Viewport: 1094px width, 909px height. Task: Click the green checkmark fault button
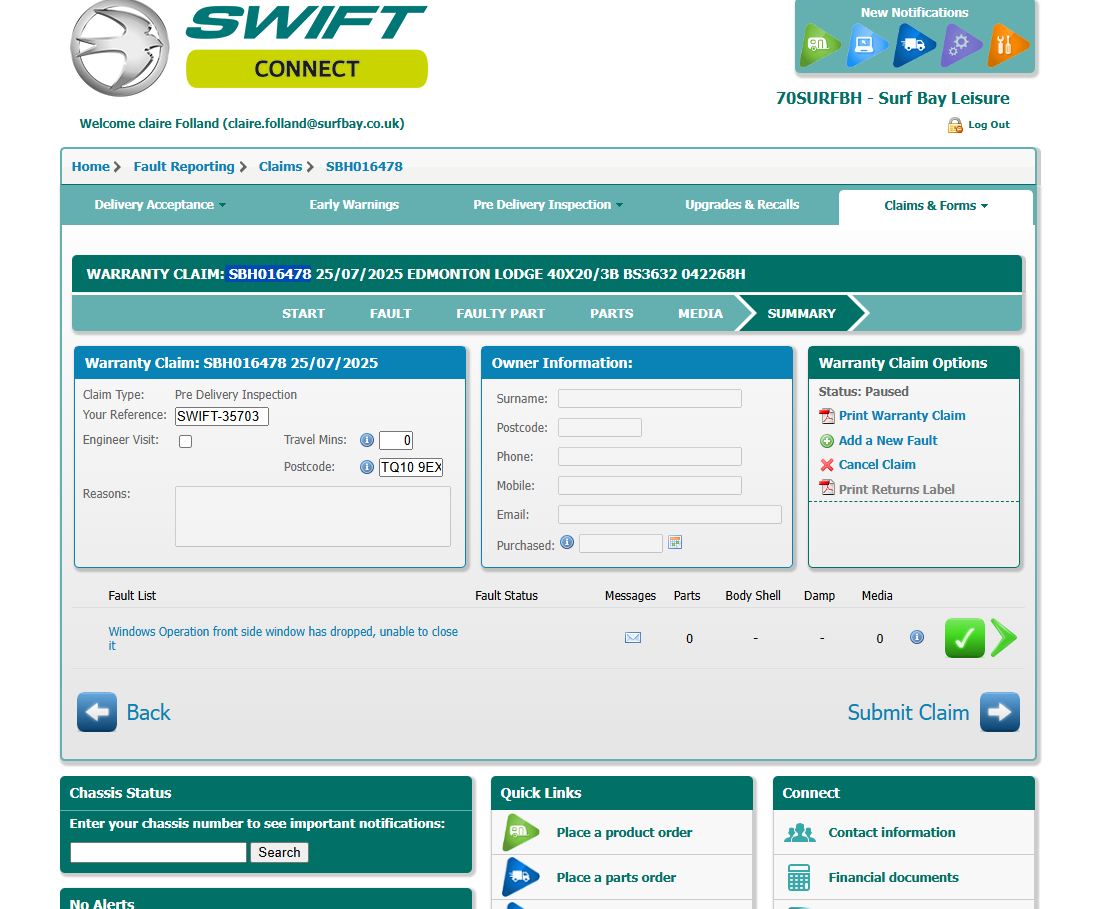point(964,638)
